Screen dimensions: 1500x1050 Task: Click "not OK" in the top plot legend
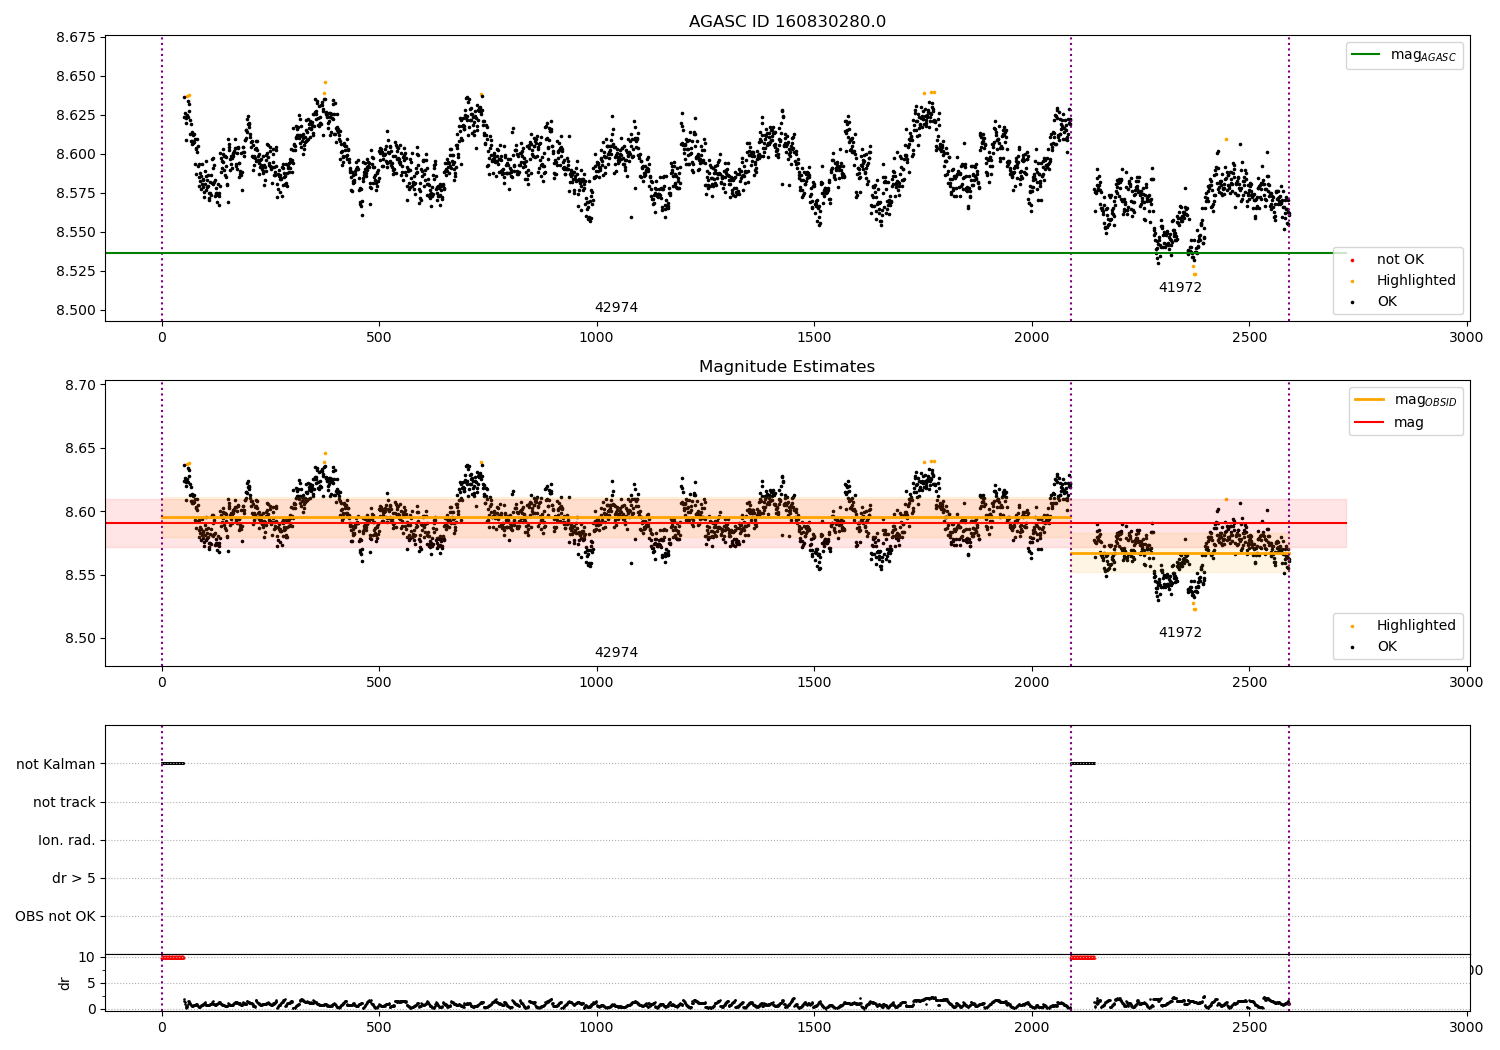coord(1400,260)
